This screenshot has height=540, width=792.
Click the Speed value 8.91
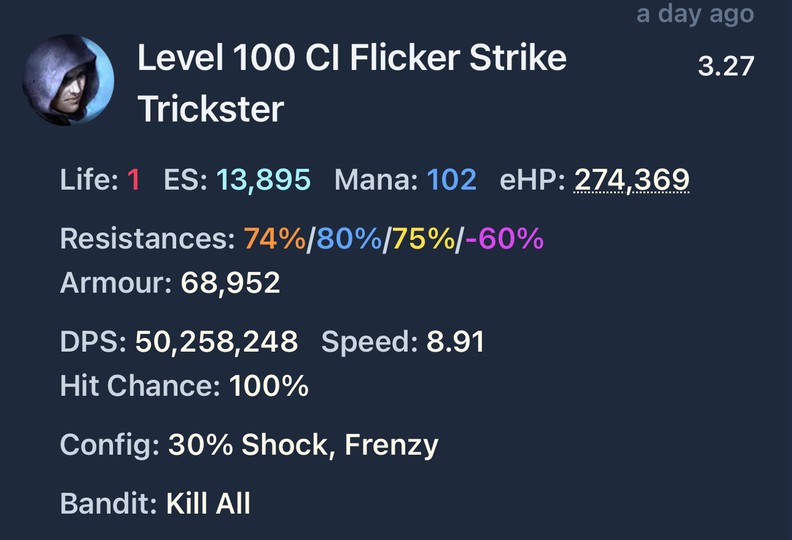coord(455,342)
